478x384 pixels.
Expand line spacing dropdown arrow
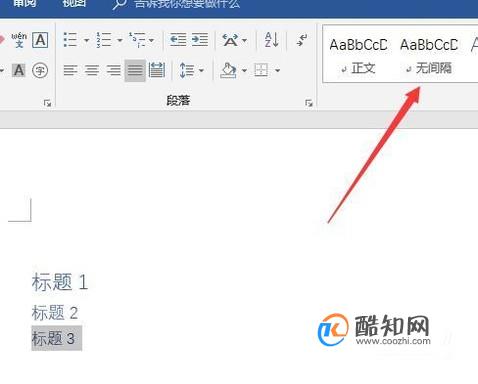[x=201, y=70]
